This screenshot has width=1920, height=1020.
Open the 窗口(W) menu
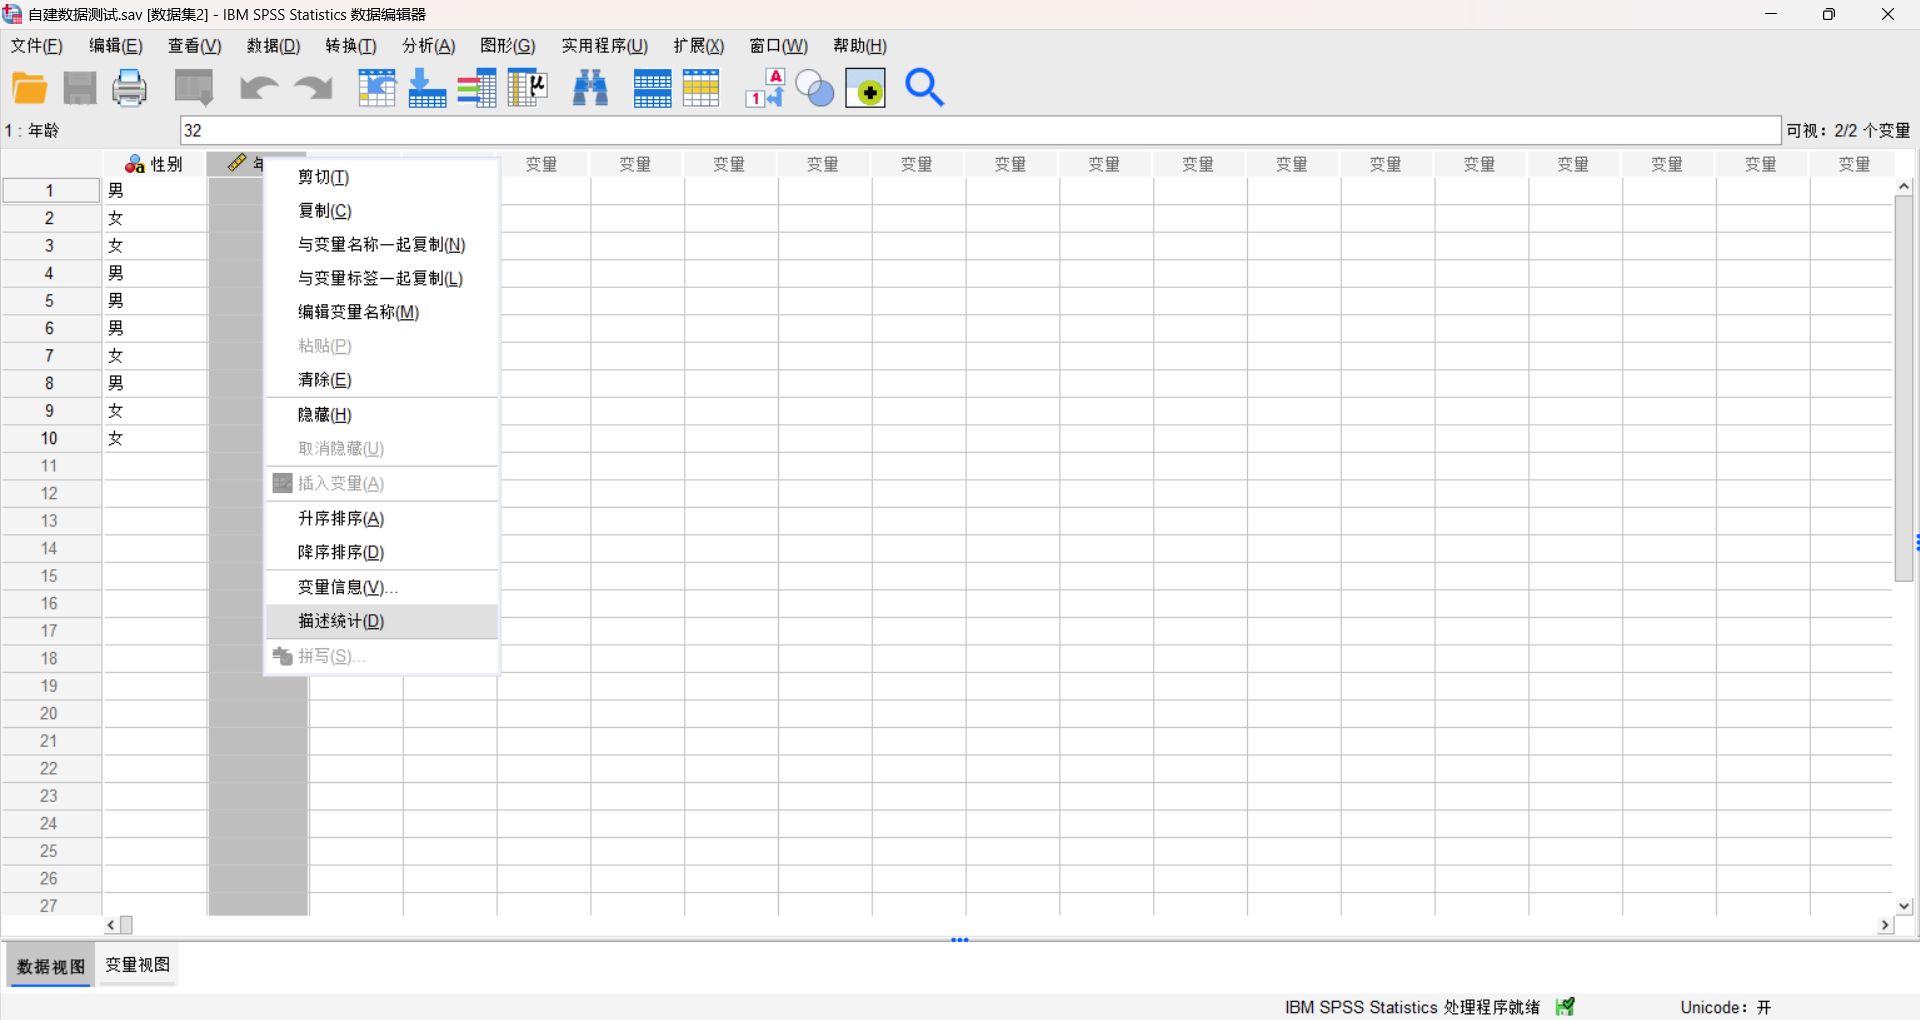tap(779, 46)
